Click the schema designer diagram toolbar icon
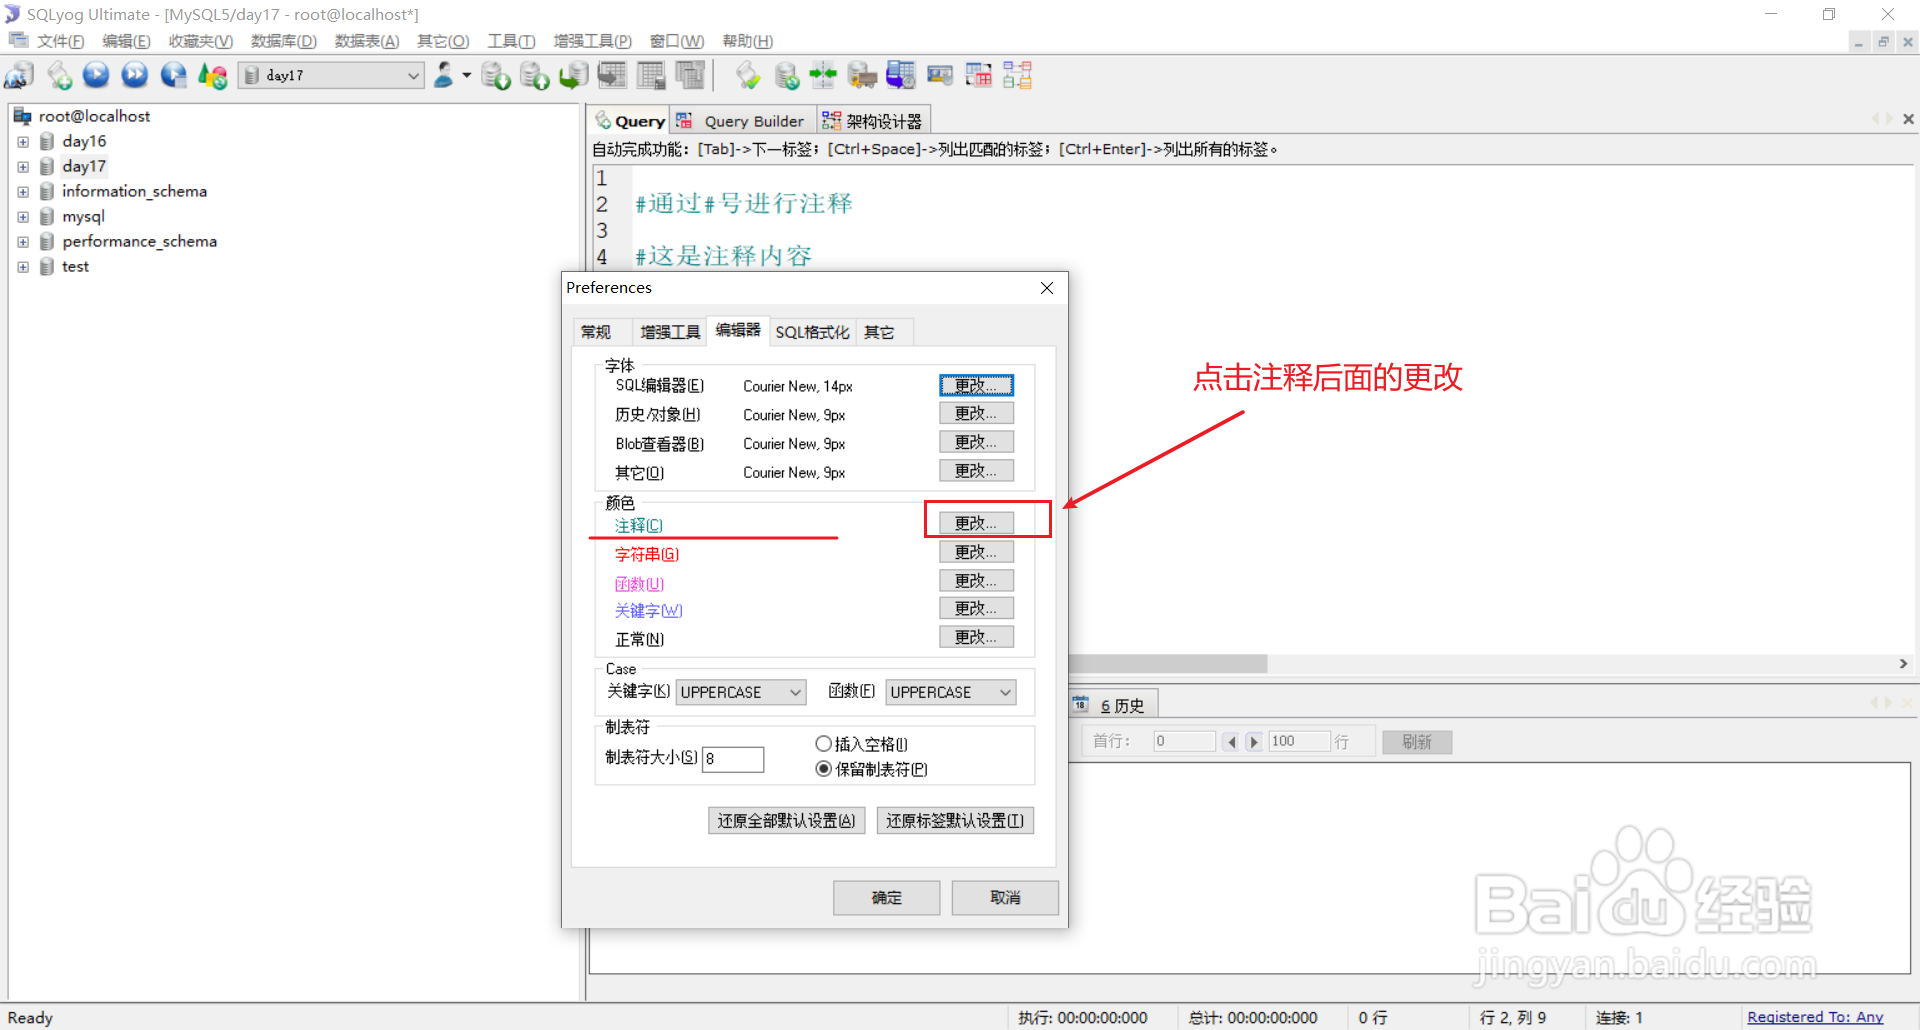This screenshot has height=1030, width=1920. point(1018,75)
